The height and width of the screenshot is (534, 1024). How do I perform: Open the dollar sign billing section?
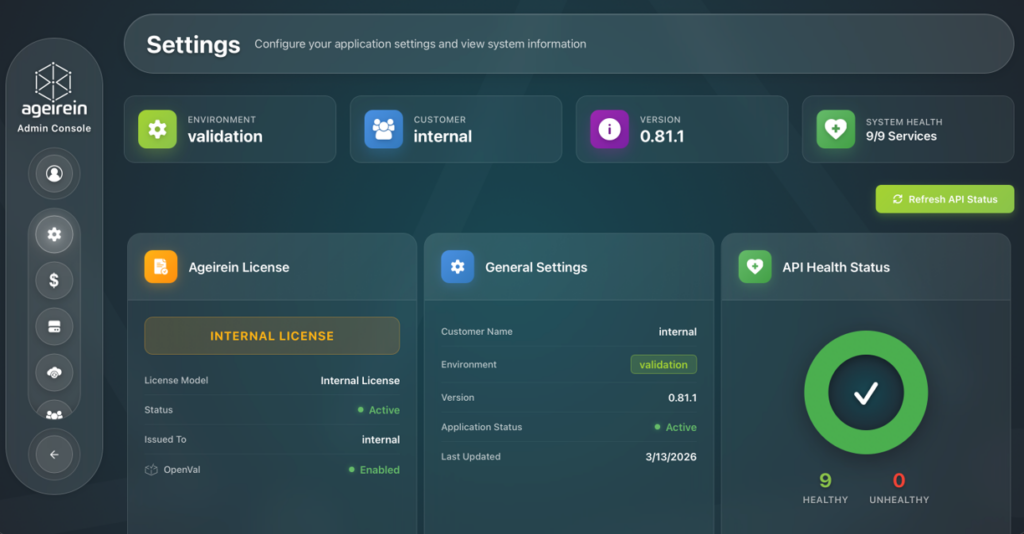pyautogui.click(x=54, y=281)
